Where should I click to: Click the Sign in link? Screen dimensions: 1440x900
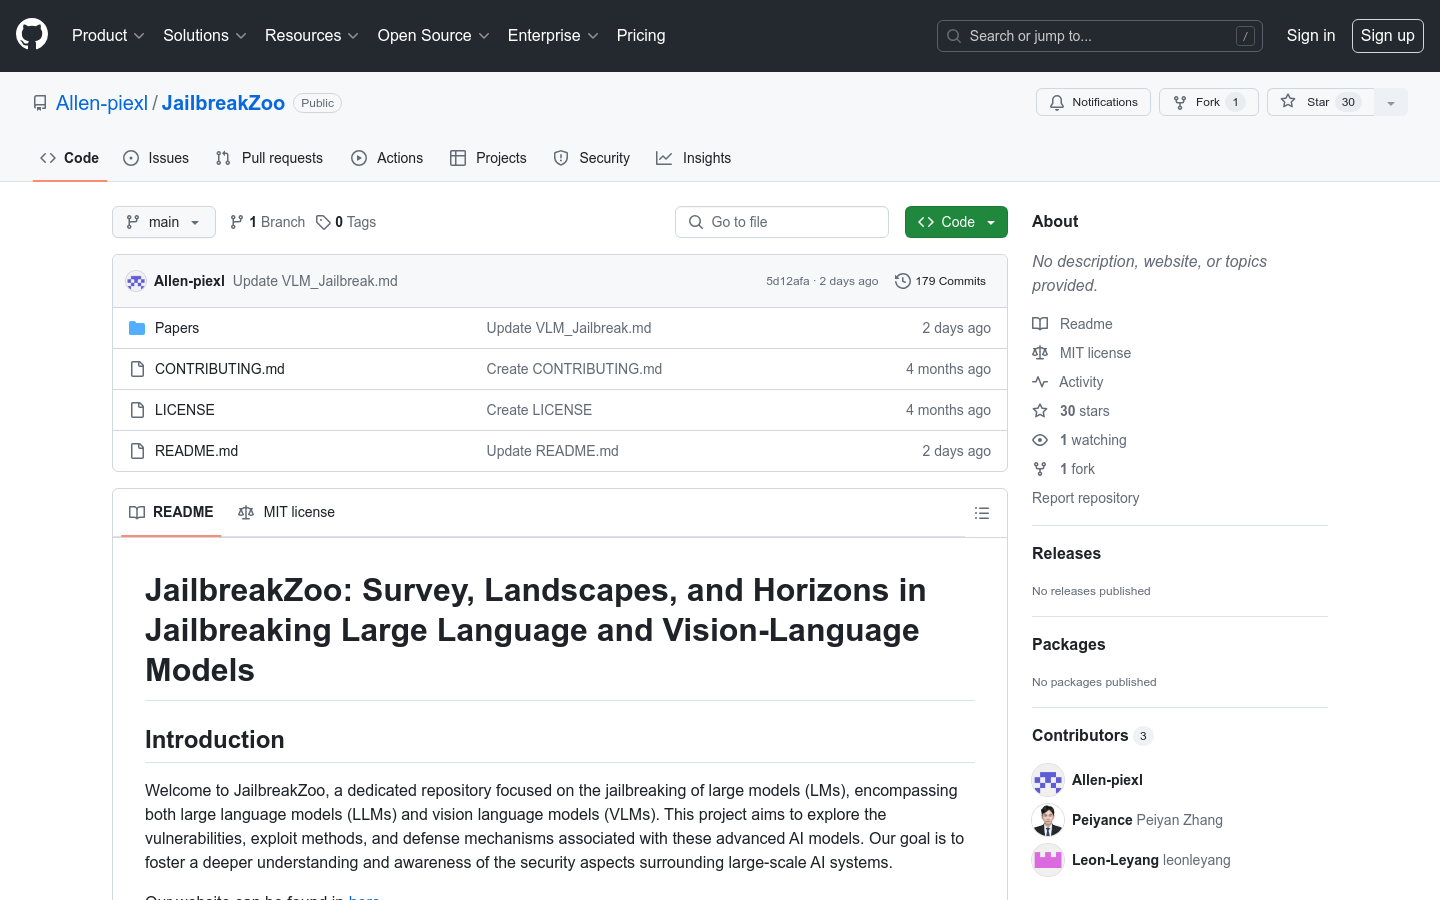tap(1311, 35)
